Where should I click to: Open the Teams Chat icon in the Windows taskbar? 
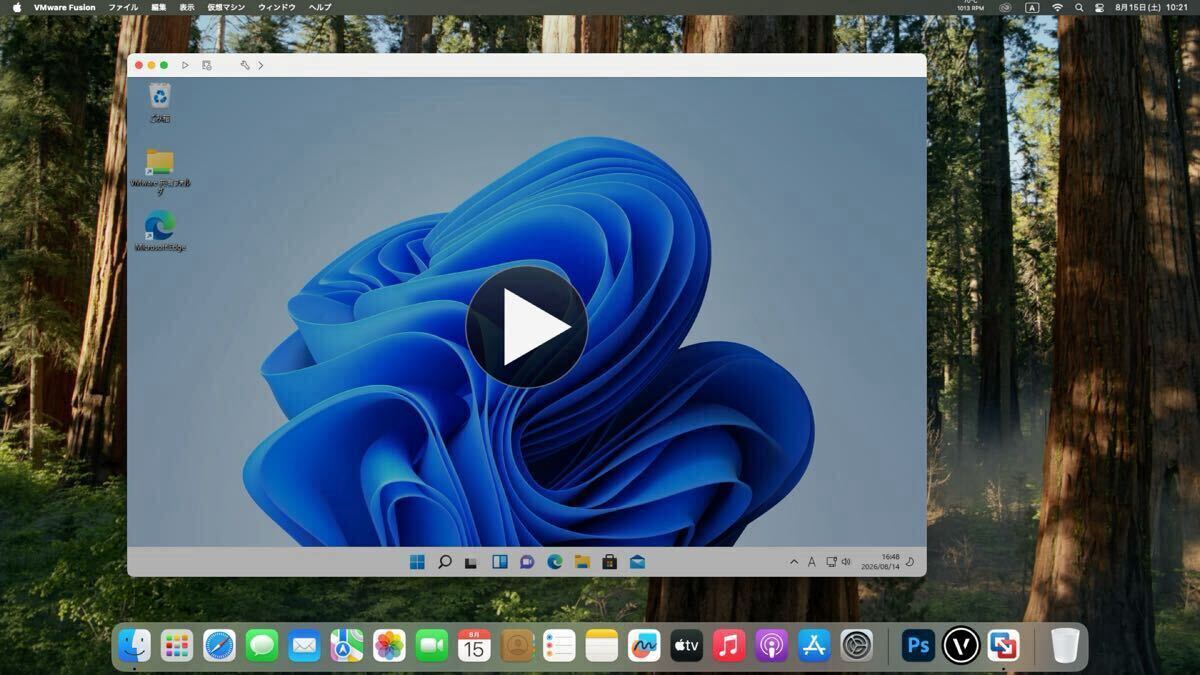click(527, 562)
